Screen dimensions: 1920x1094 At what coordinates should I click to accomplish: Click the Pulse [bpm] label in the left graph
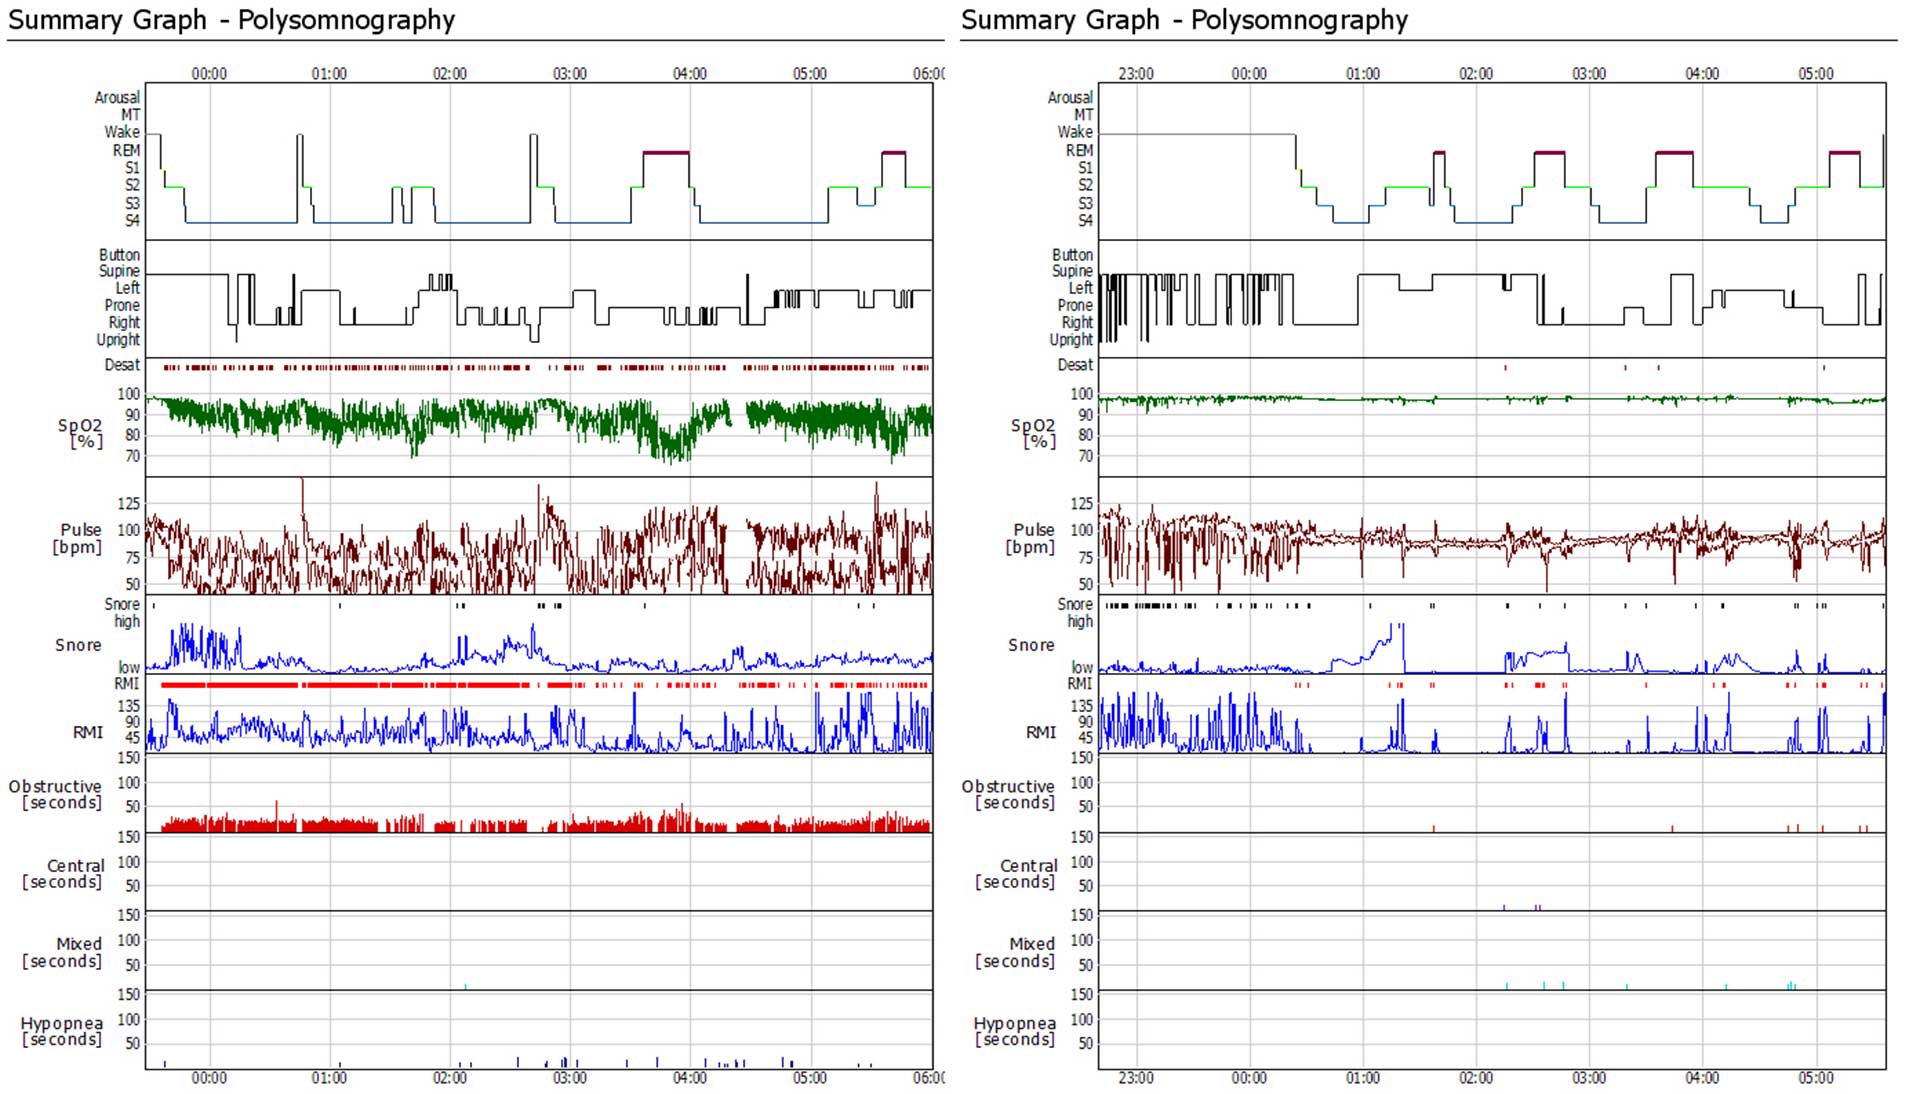point(77,538)
